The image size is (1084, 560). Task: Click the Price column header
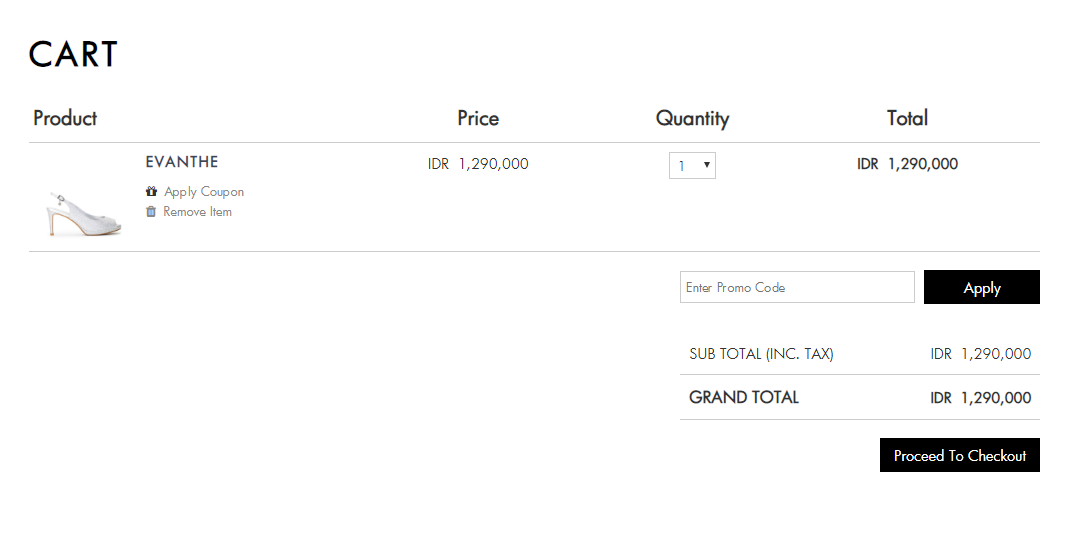(478, 118)
